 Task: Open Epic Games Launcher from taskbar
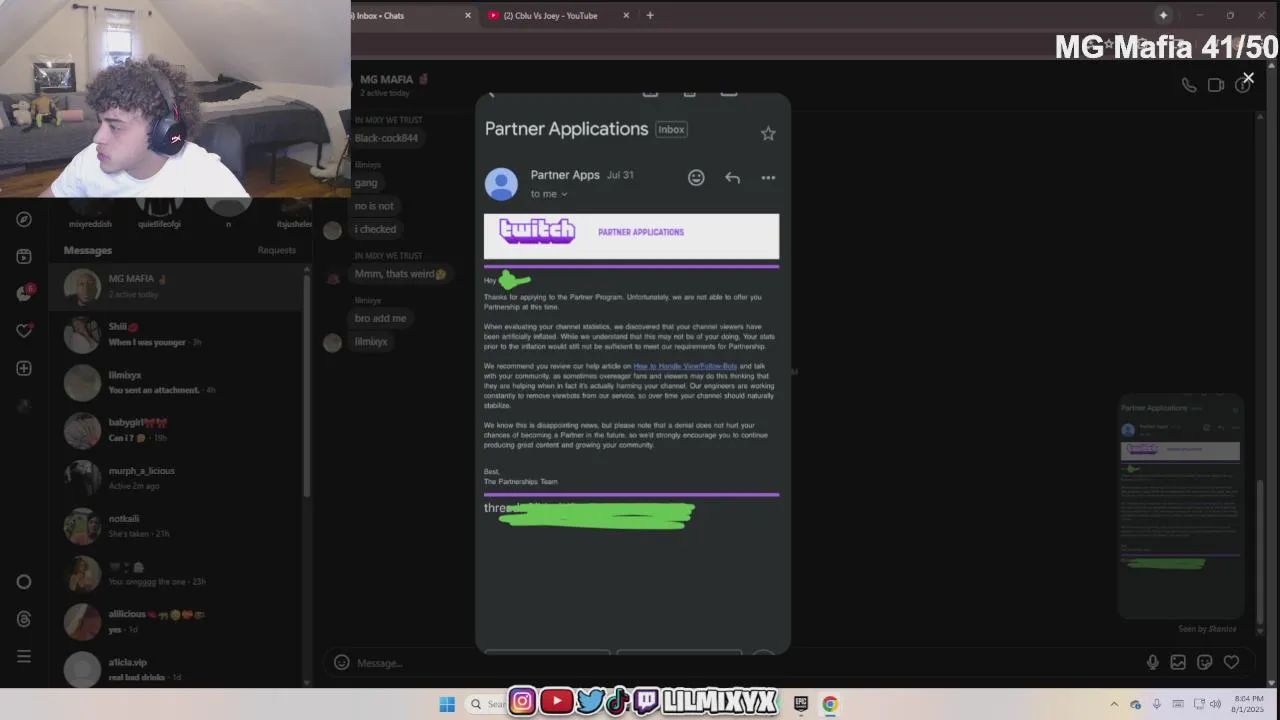[x=801, y=704]
